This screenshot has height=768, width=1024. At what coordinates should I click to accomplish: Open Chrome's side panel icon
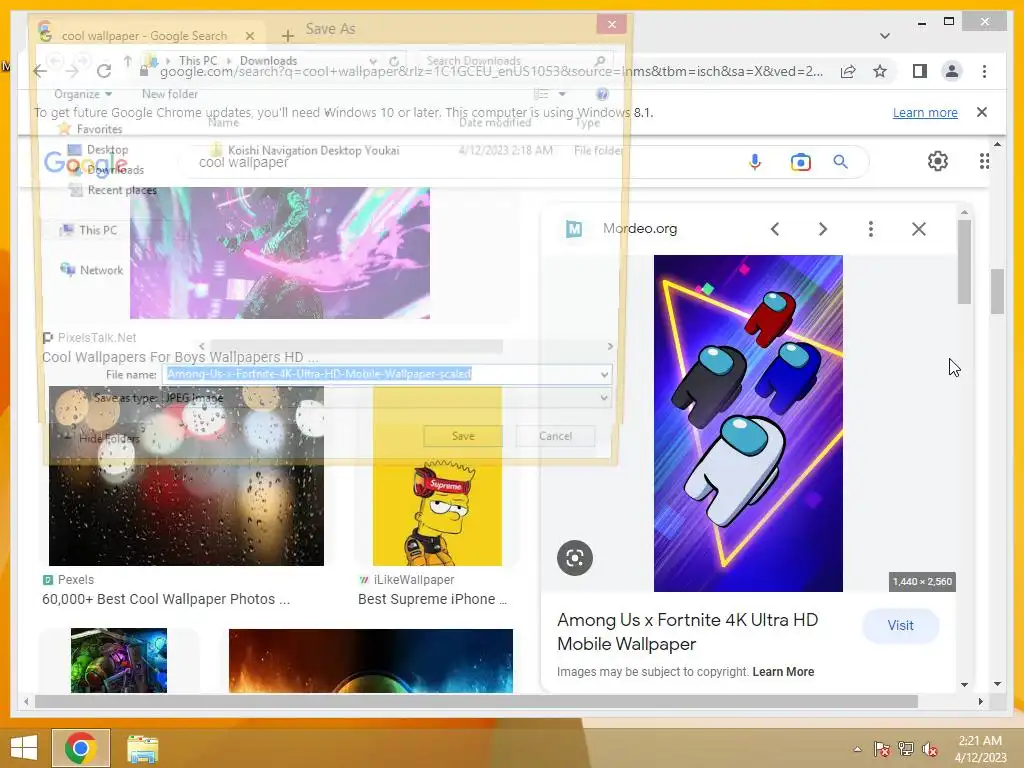[x=920, y=71]
